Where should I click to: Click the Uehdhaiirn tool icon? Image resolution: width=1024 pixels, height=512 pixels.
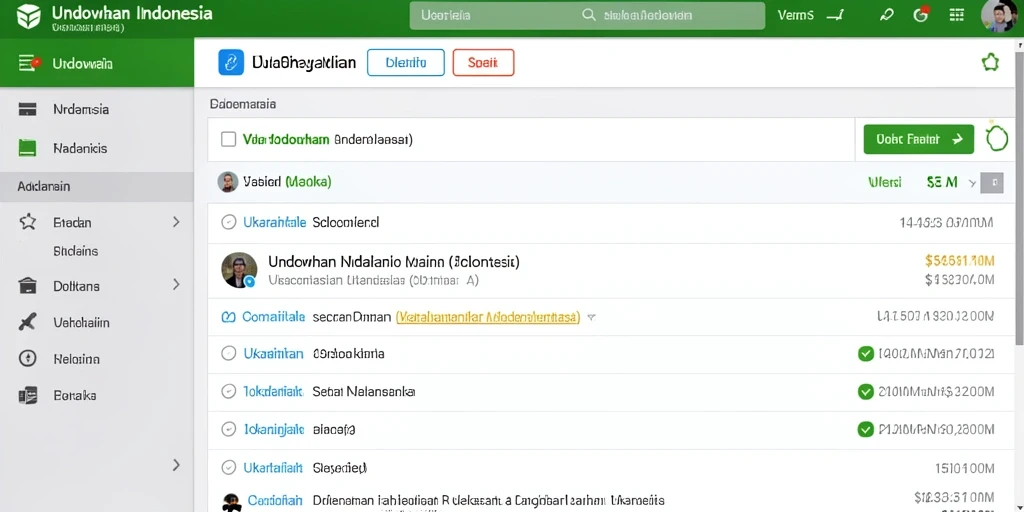tap(27, 322)
